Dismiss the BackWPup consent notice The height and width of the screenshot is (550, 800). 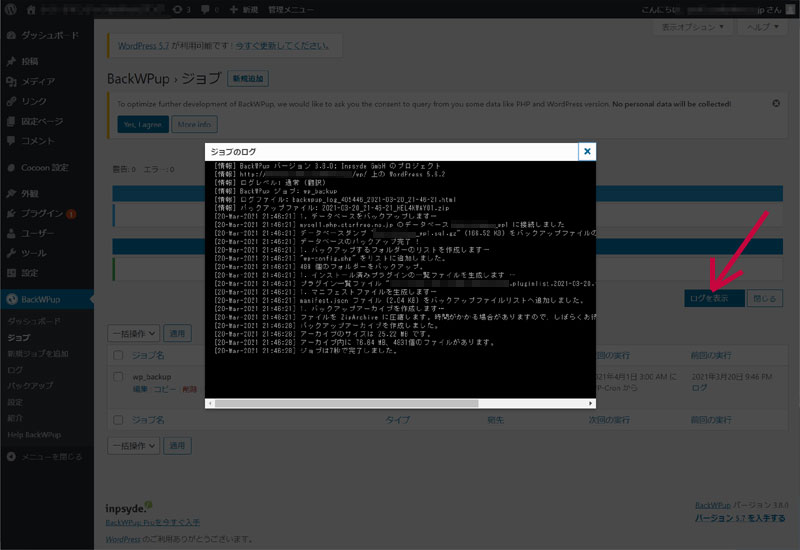pos(776,104)
